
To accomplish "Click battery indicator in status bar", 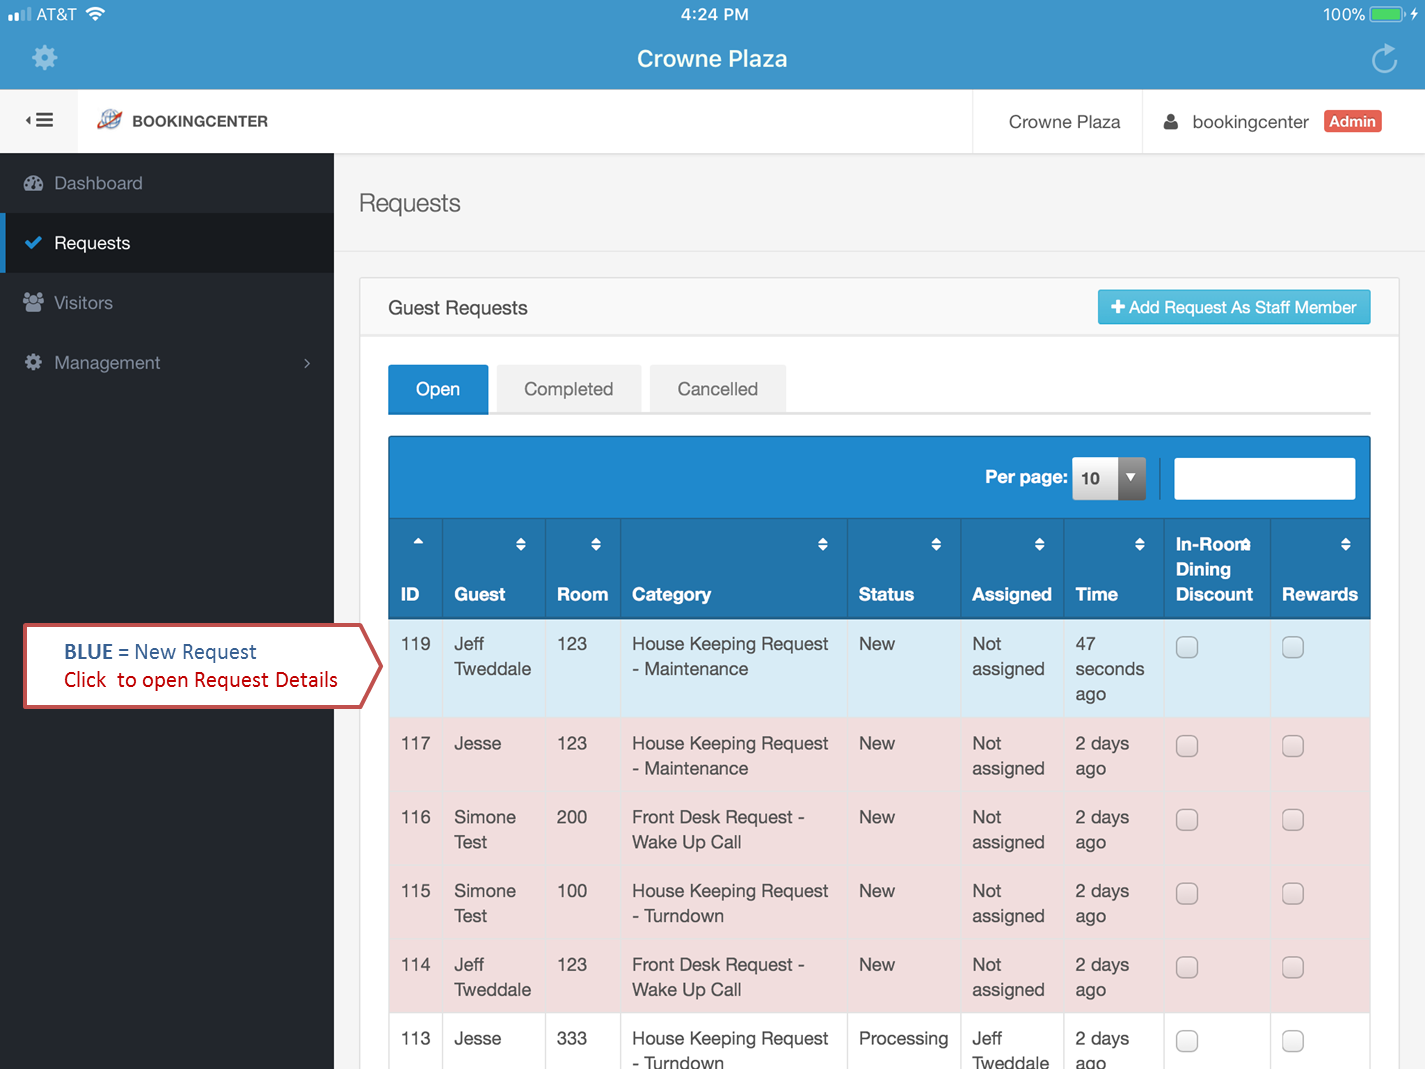I will 1387,14.
